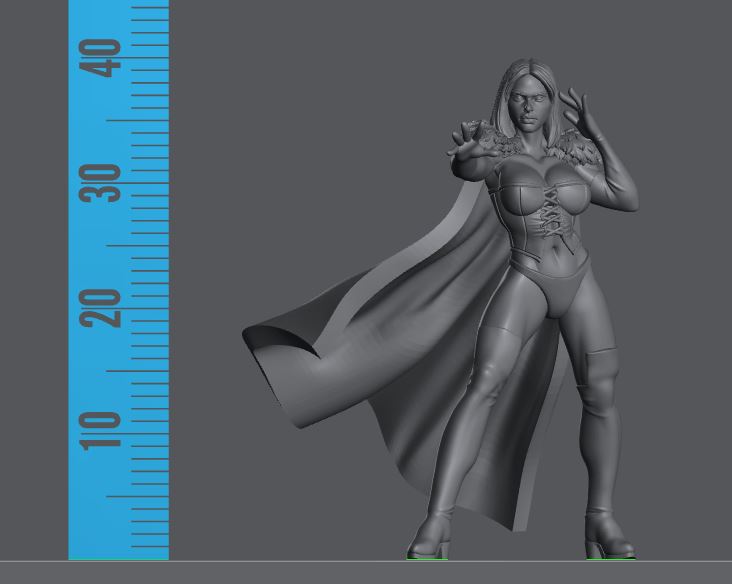This screenshot has width=732, height=584.
Task: Click the bottom edge of the blue ruler
Action: point(118,556)
